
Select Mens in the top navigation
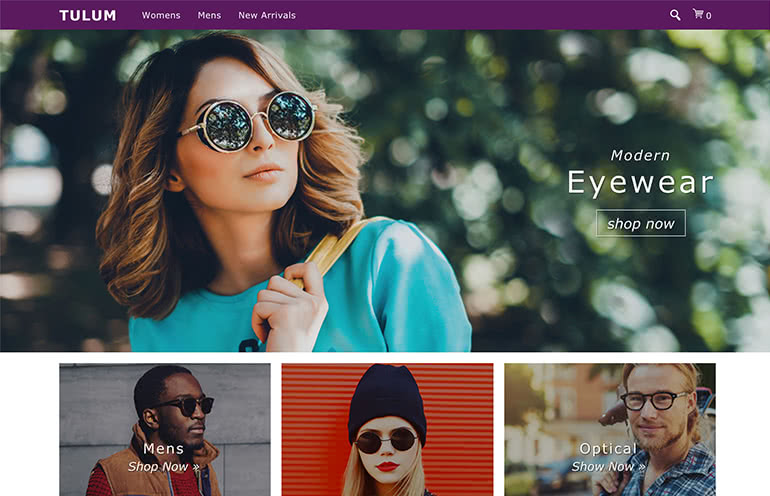tap(209, 15)
